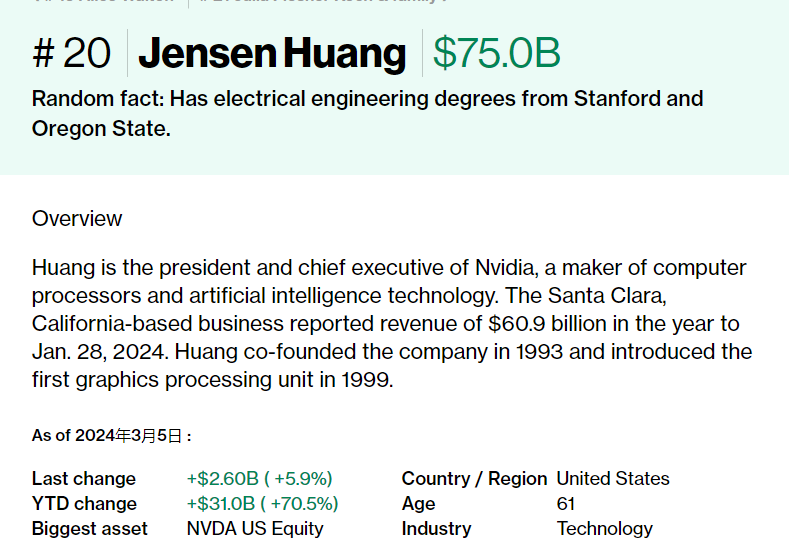Click the NVDA US Equity asset

[x=255, y=529]
